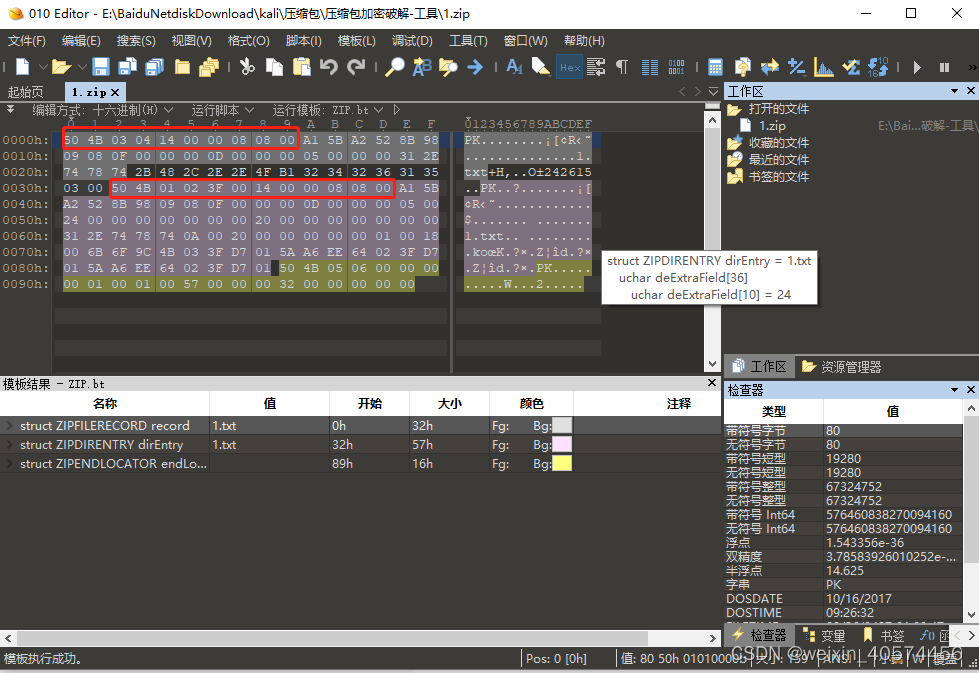Open the 脚本(I) menu
The width and height of the screenshot is (979, 673).
pos(303,41)
